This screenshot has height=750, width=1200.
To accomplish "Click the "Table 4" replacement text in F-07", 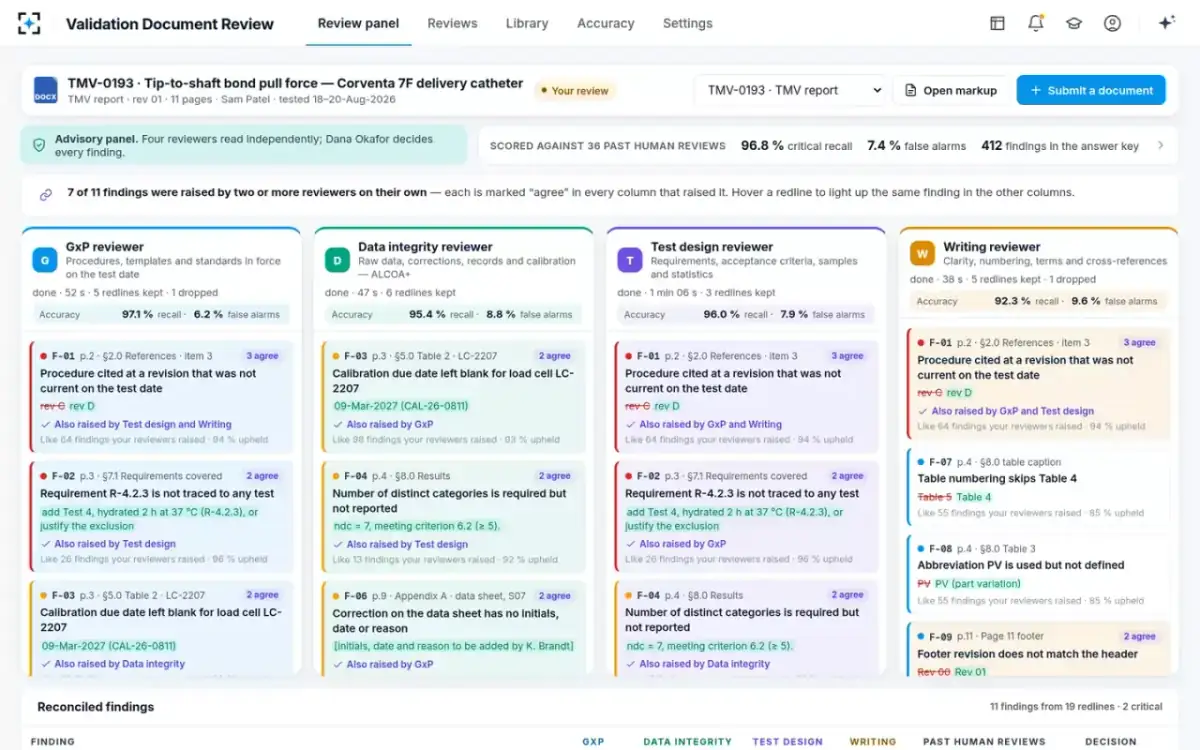I will tap(974, 497).
